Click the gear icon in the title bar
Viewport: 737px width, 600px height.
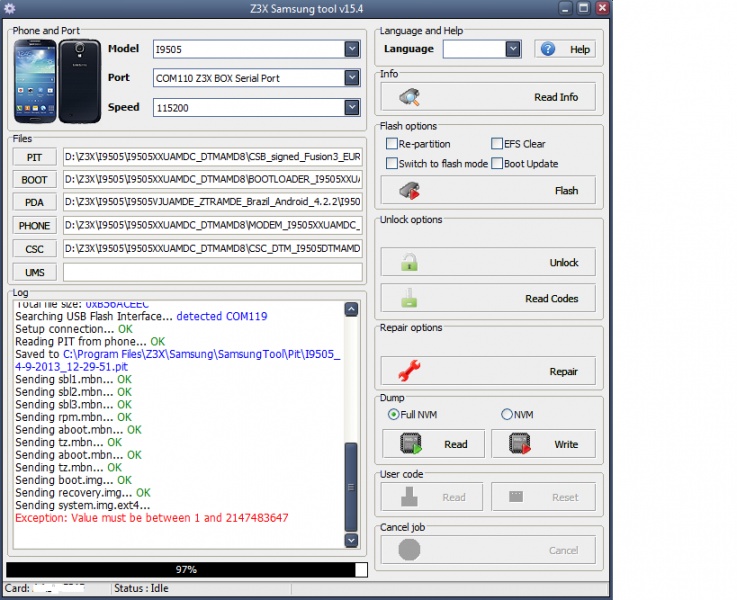[9, 8]
